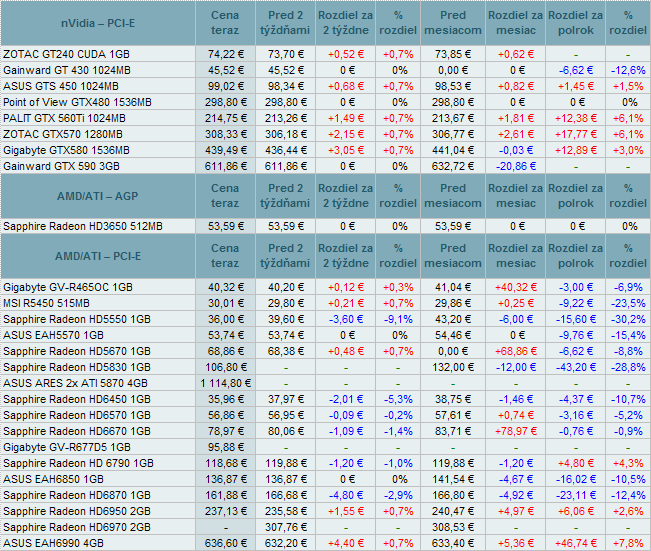The width and height of the screenshot is (651, 551).
Task: Click the -30,2% half-year percentage cell
Action: (x=628, y=319)
